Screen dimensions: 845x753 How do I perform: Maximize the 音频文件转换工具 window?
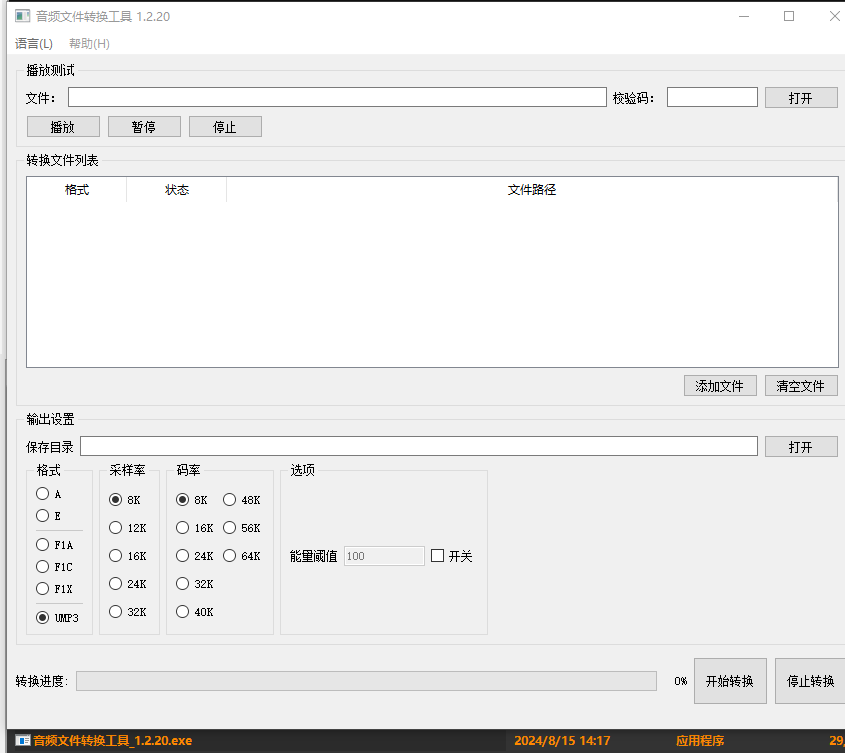point(789,16)
